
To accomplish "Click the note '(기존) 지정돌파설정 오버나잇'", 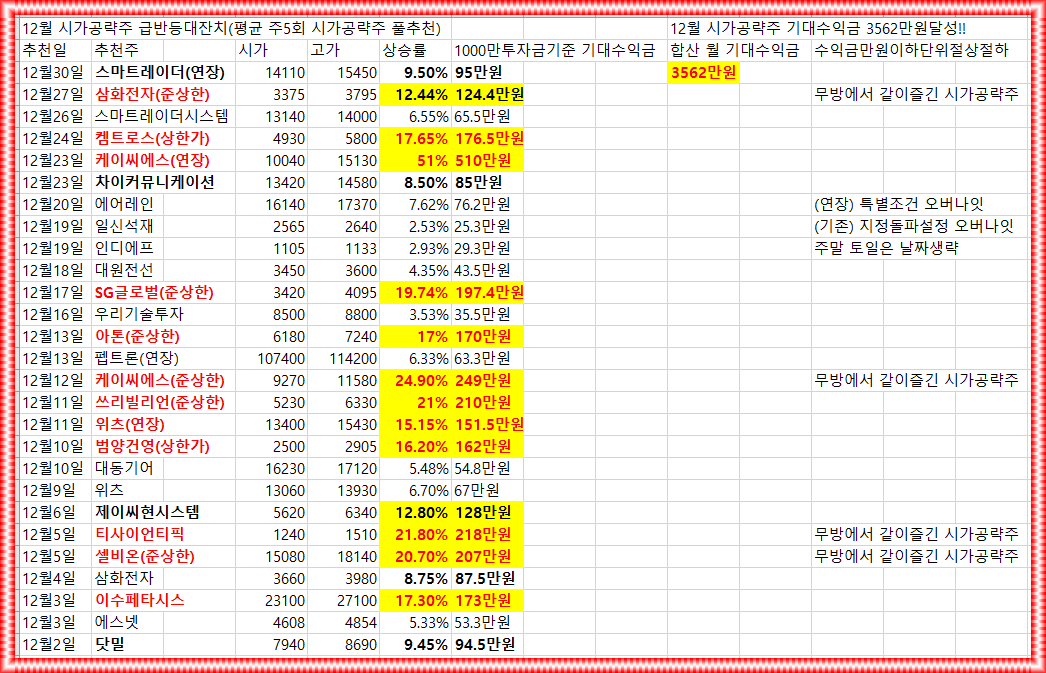I will tap(914, 227).
